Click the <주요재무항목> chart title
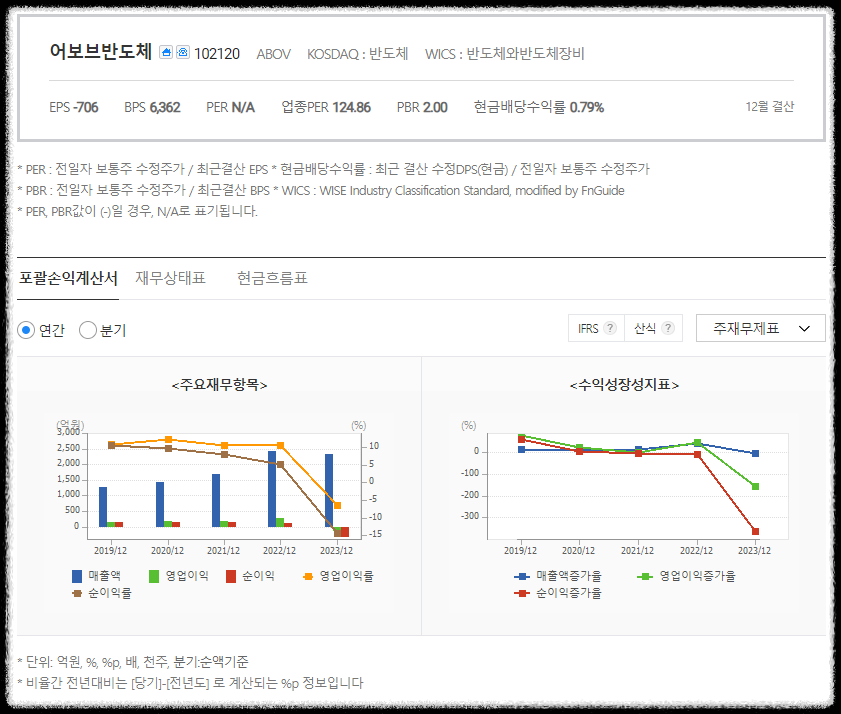Image resolution: width=841 pixels, height=714 pixels. 219,385
